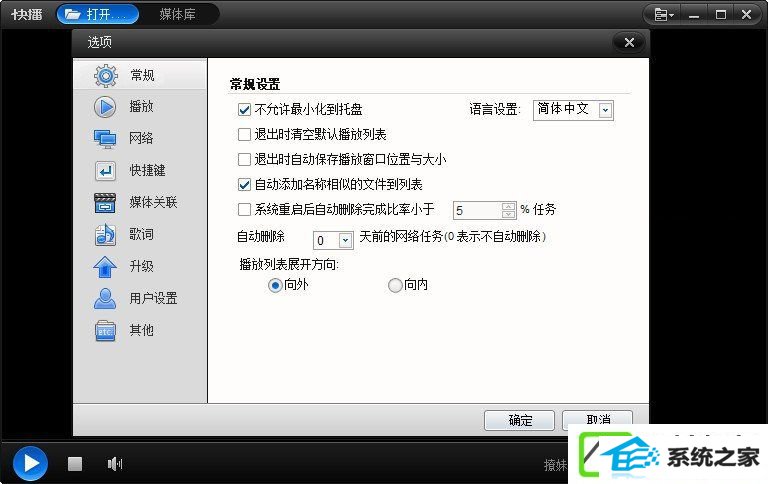Select the 播放 playback settings icon
The height and width of the screenshot is (484, 768).
[x=105, y=107]
